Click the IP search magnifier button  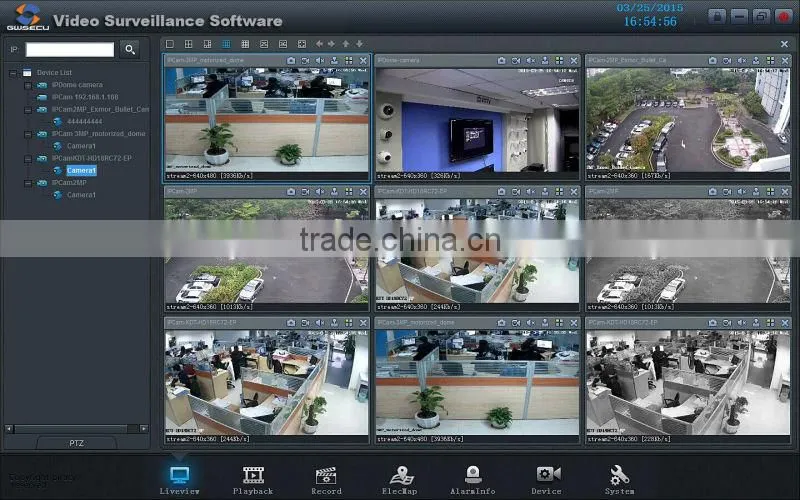click(x=130, y=49)
